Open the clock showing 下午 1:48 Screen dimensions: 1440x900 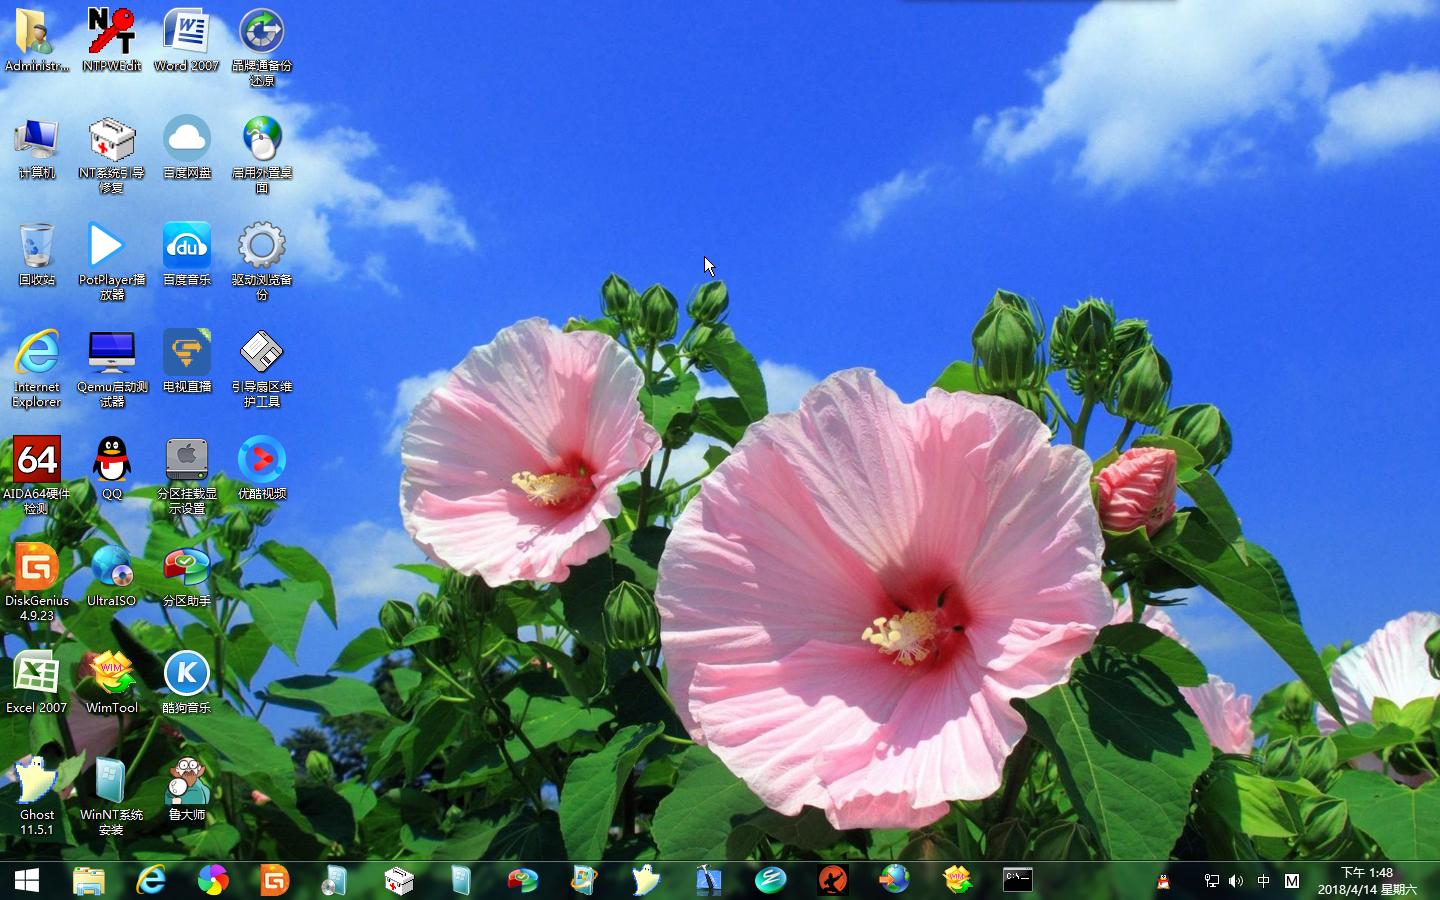[1367, 881]
